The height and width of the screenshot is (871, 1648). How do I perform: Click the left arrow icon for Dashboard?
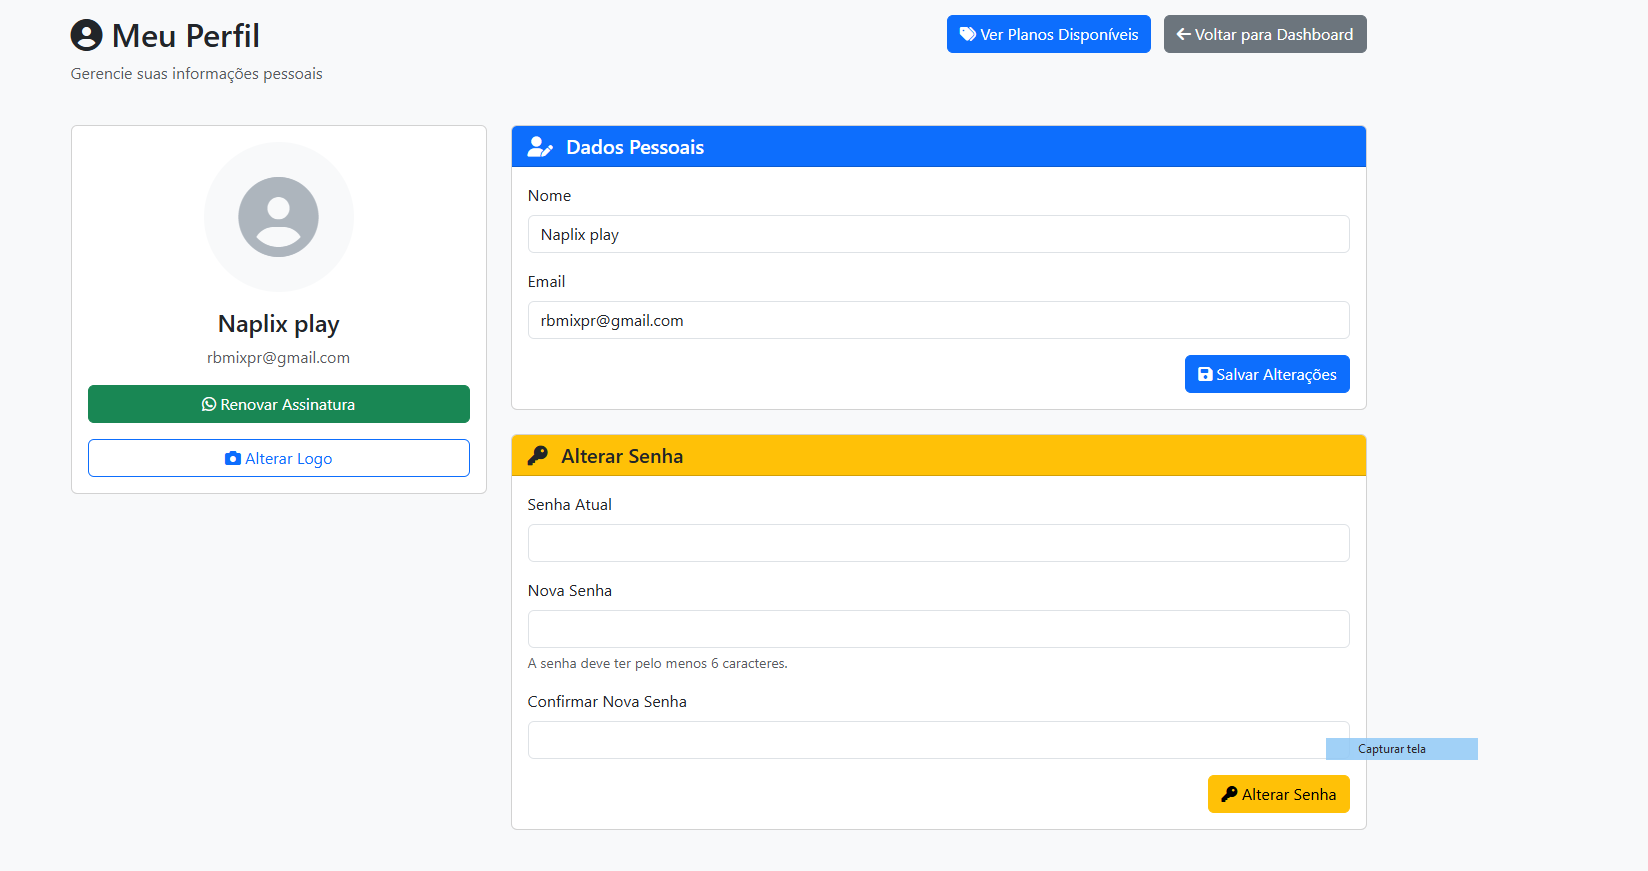pos(1183,34)
